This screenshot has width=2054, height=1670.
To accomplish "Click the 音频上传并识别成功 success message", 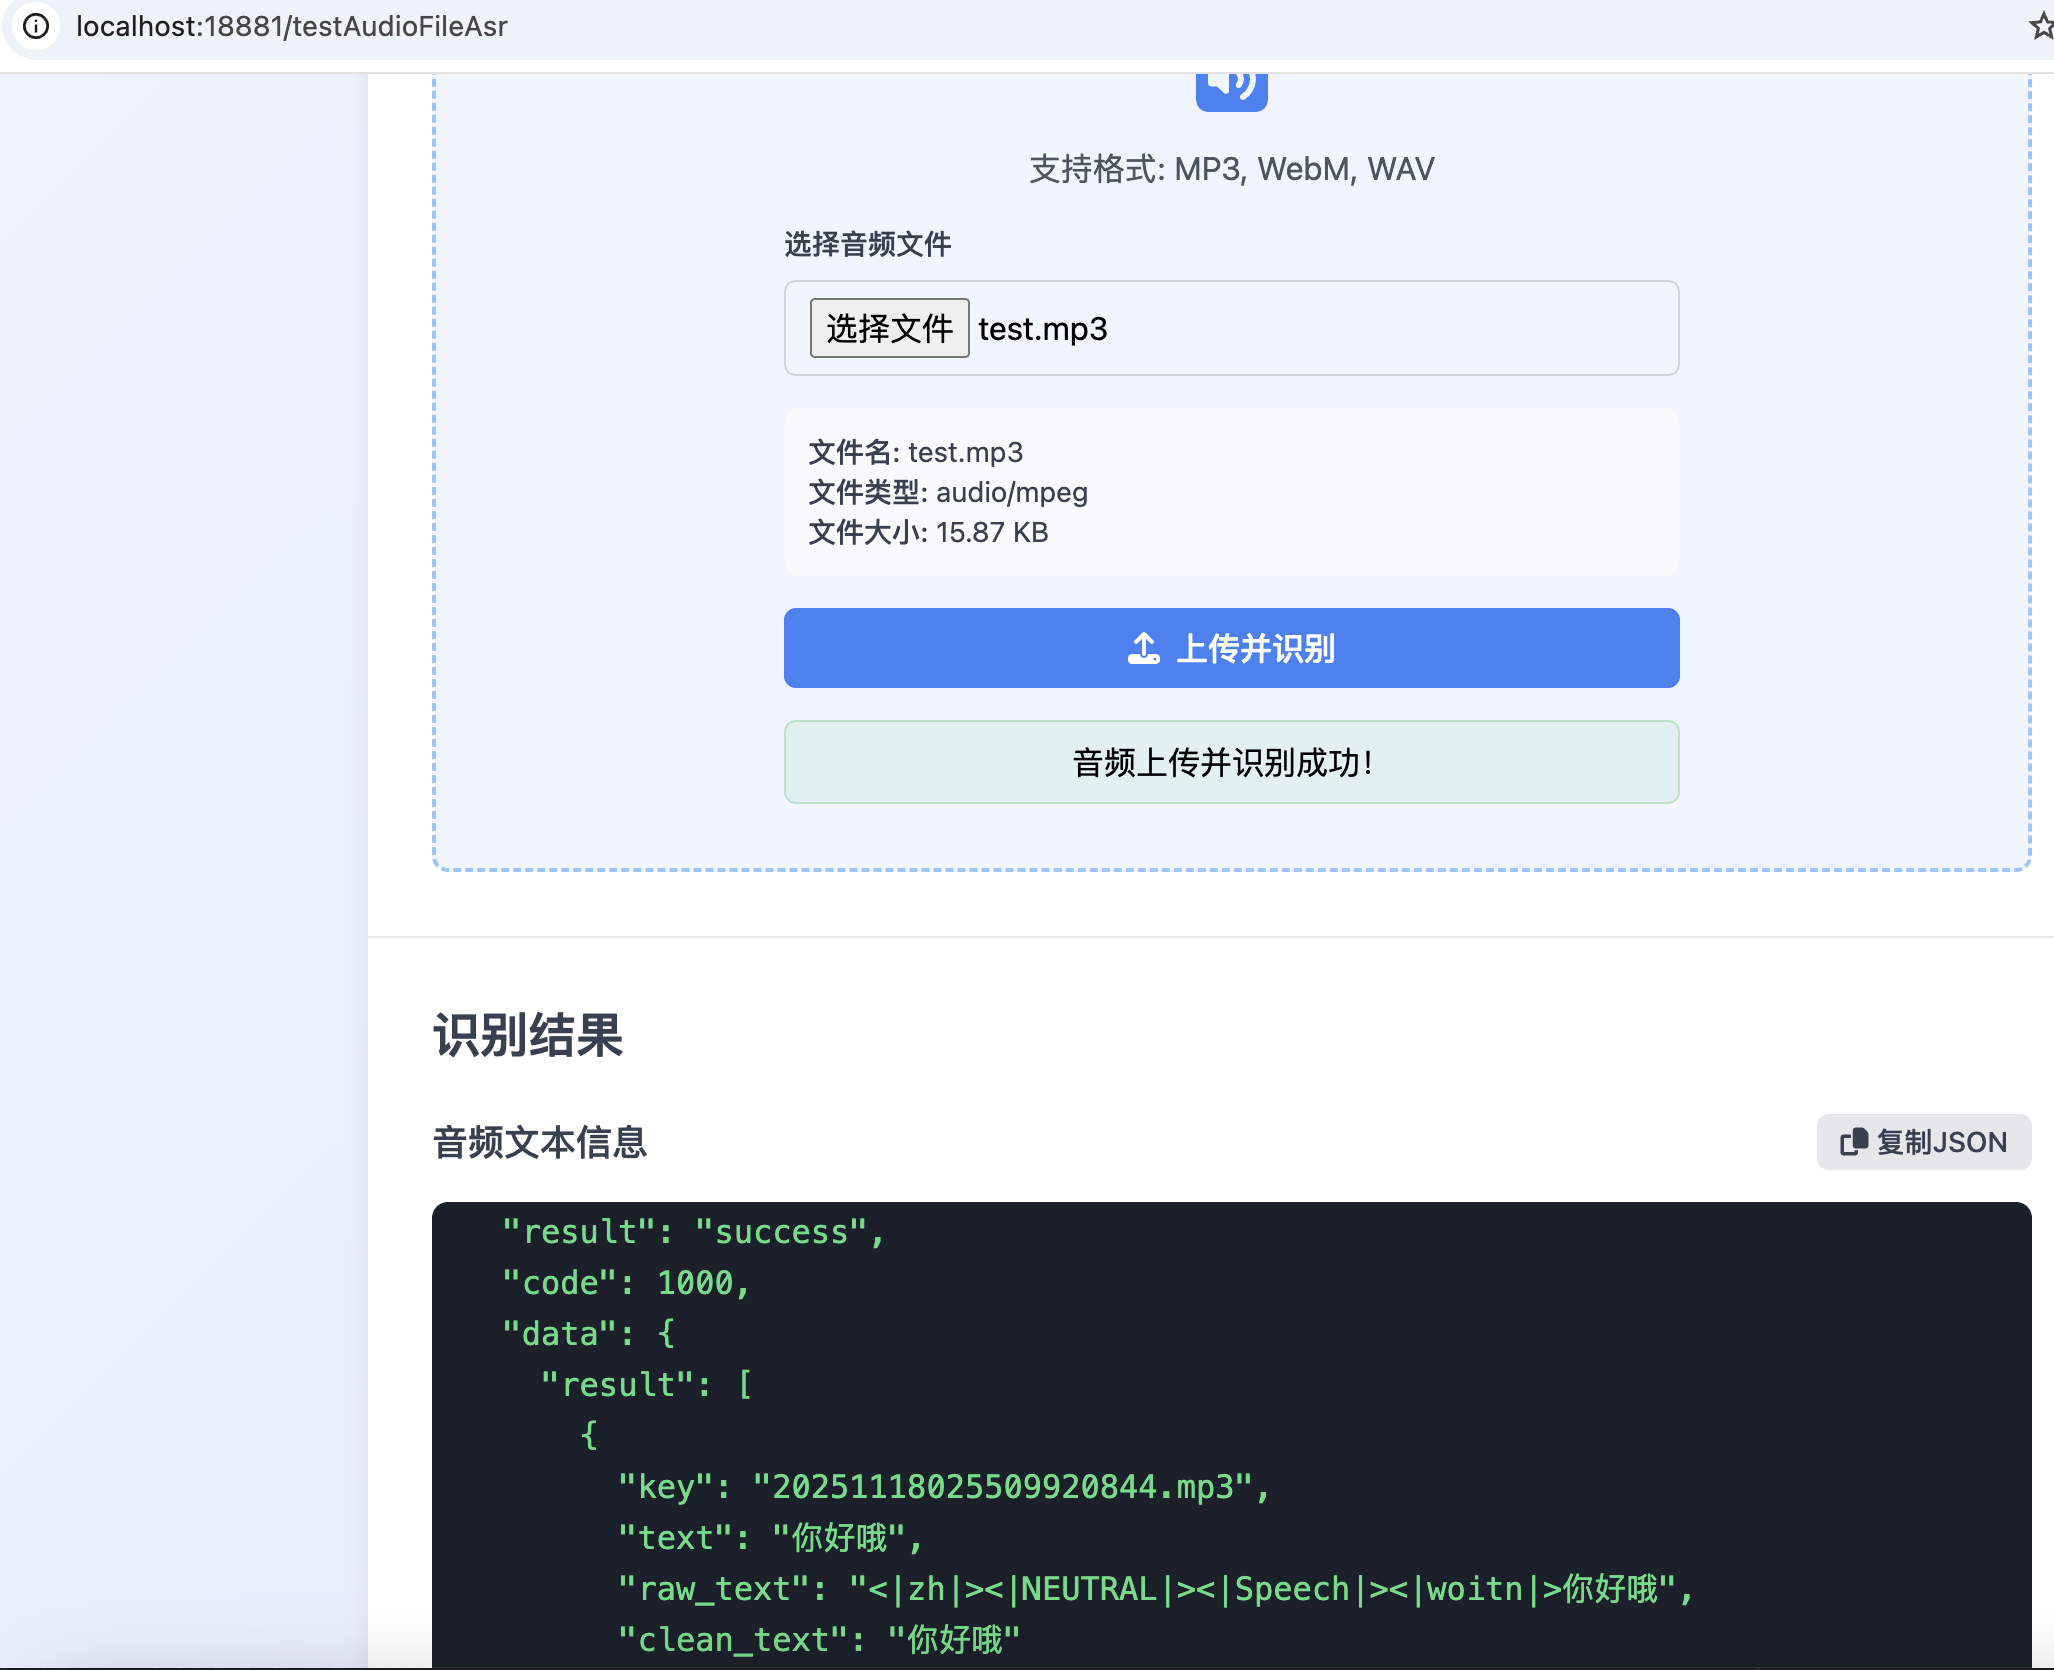I will point(1230,762).
